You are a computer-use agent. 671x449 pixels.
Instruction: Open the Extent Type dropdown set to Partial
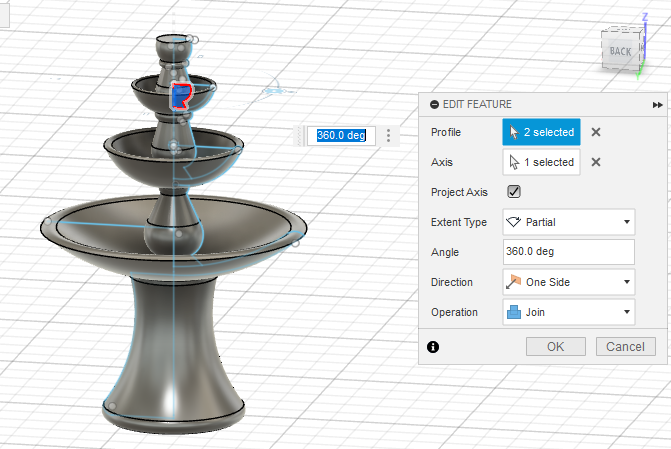[x=569, y=222]
